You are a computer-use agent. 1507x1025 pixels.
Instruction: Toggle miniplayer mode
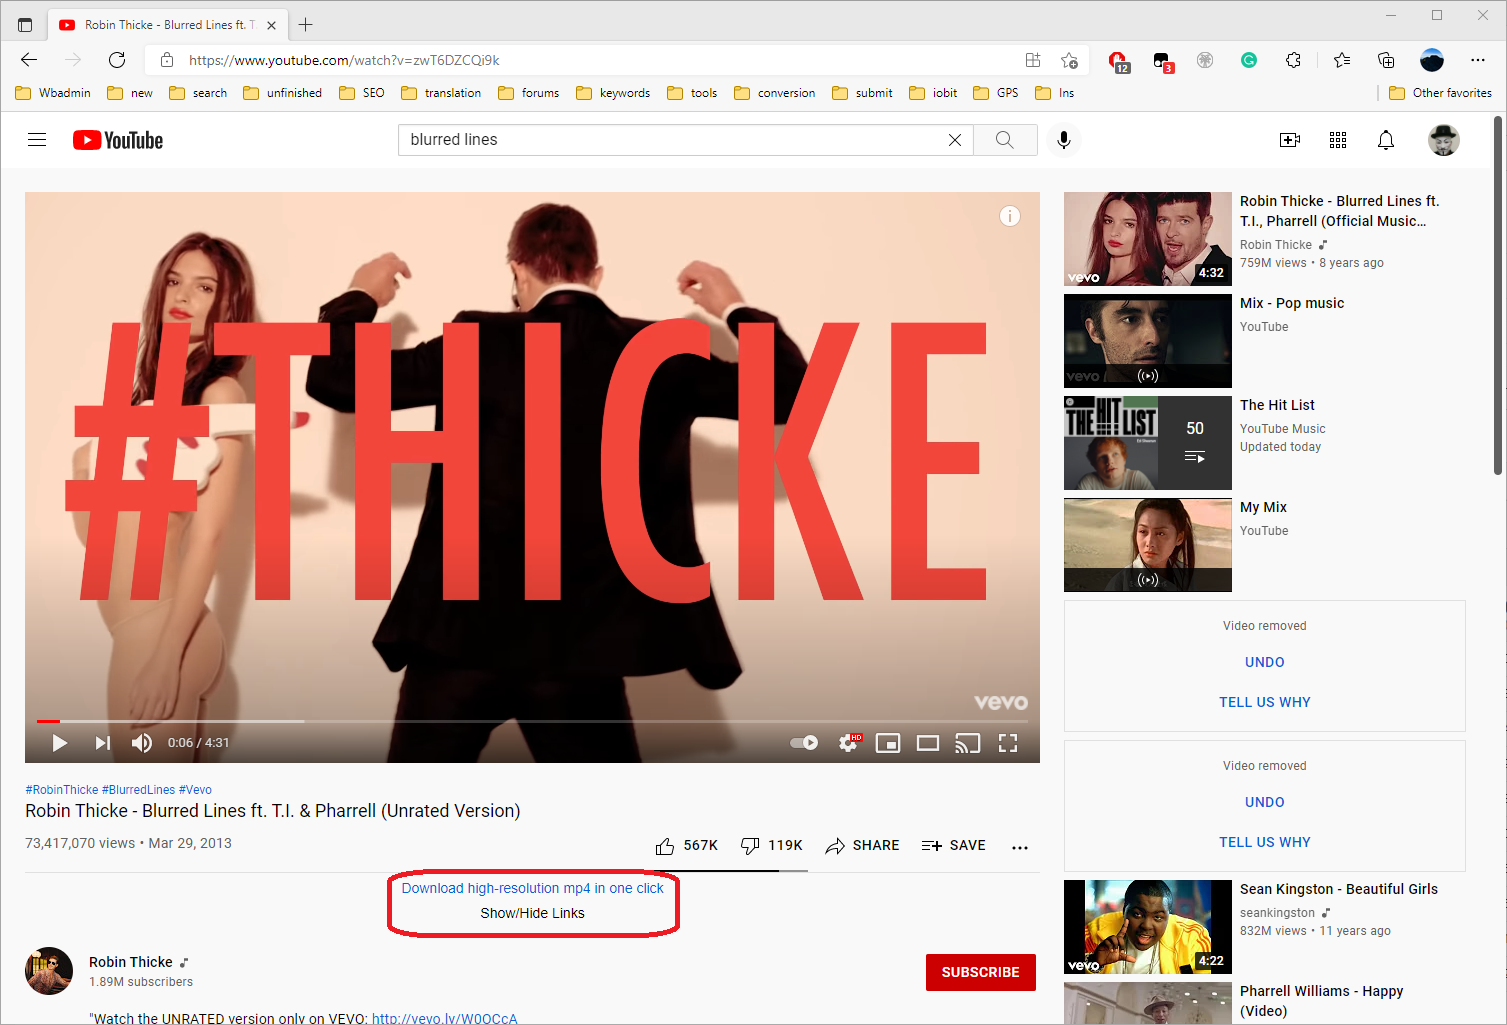click(888, 743)
